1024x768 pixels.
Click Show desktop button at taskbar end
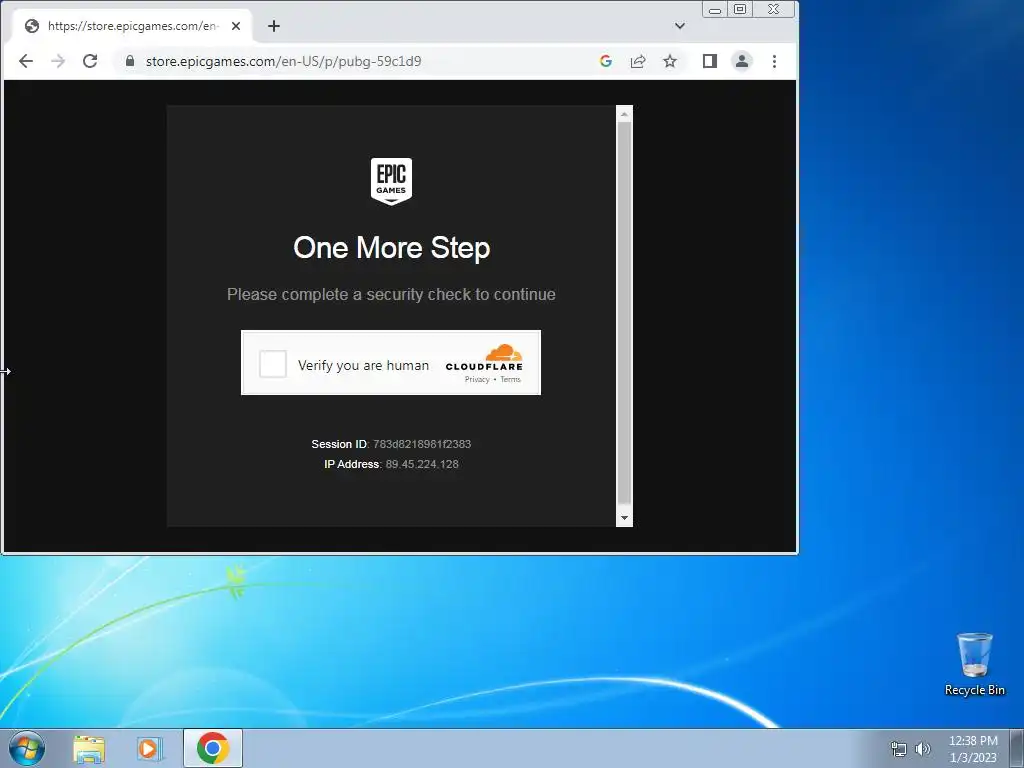pyautogui.click(x=1017, y=748)
